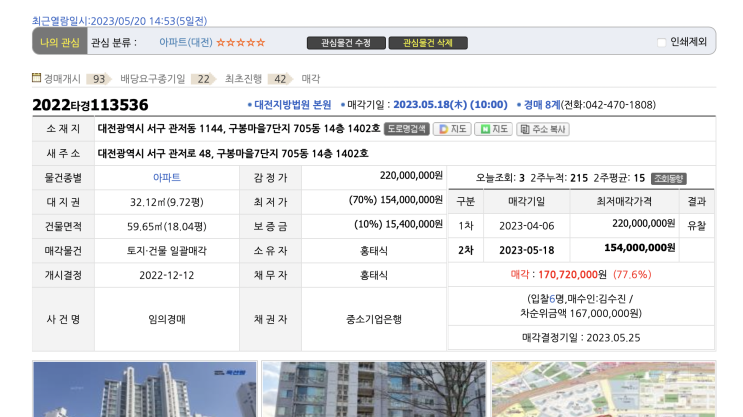Viewport: 743px width, 417px height.
Task: Open the Daum 지도 map button
Action: (x=452, y=129)
